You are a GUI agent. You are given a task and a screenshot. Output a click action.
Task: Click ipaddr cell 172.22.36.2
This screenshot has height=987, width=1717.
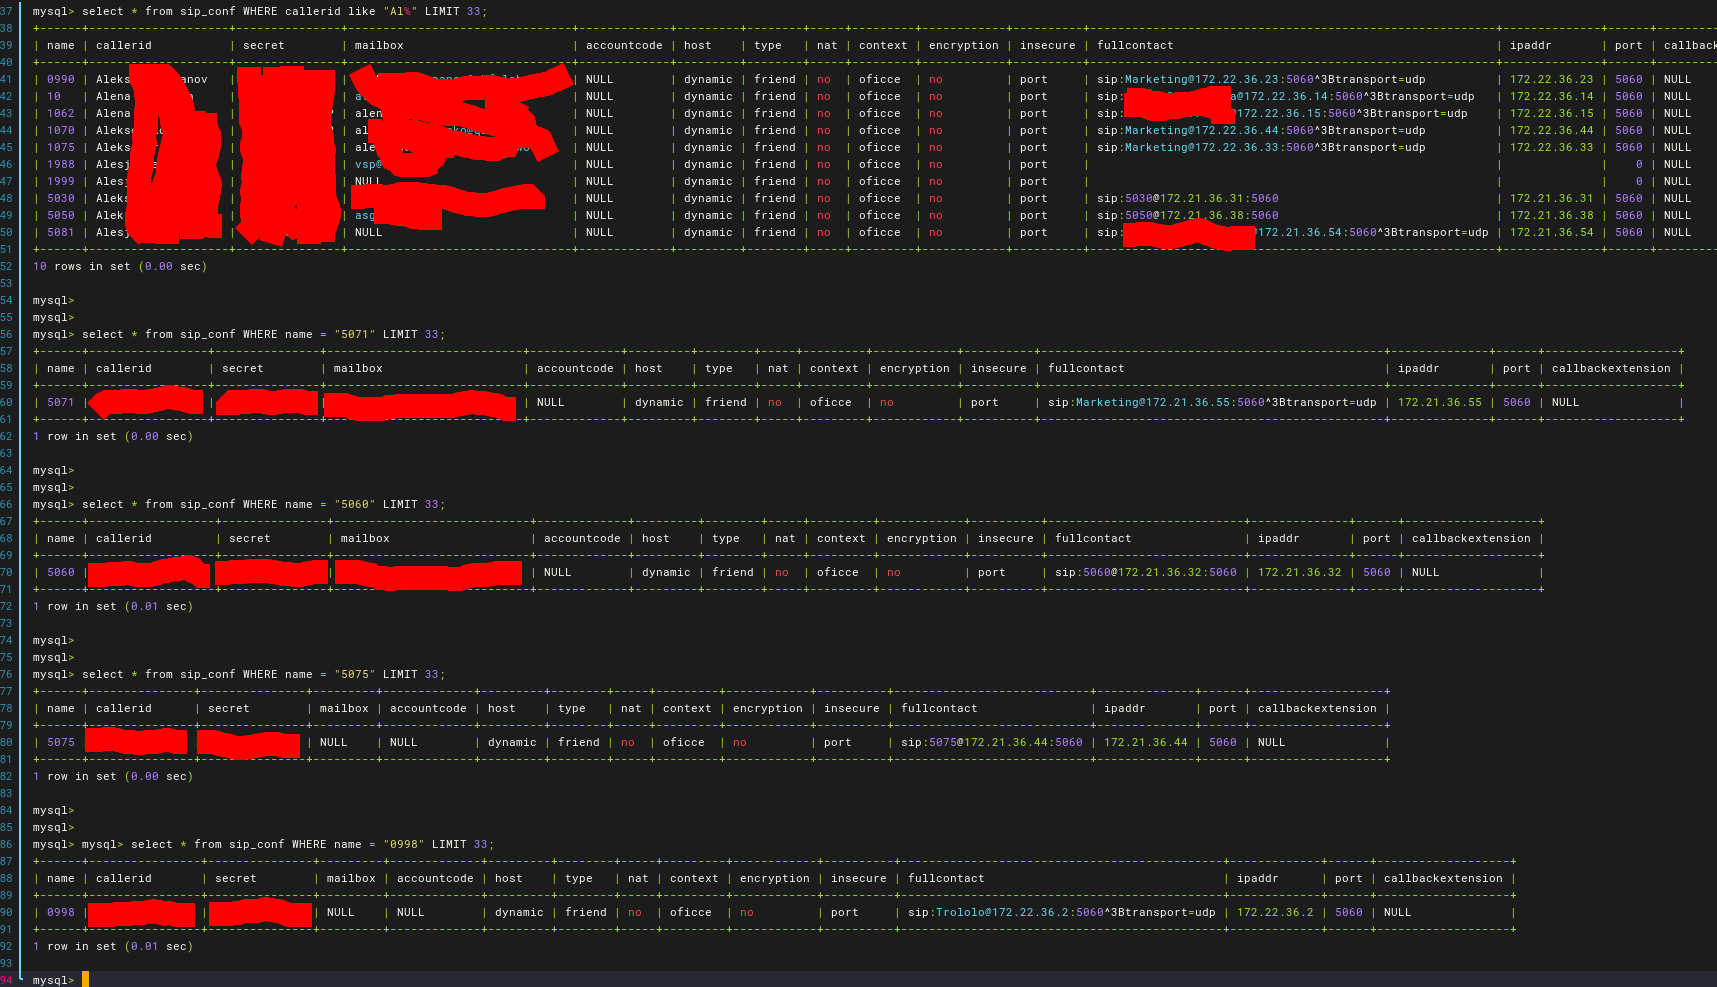[1275, 912]
